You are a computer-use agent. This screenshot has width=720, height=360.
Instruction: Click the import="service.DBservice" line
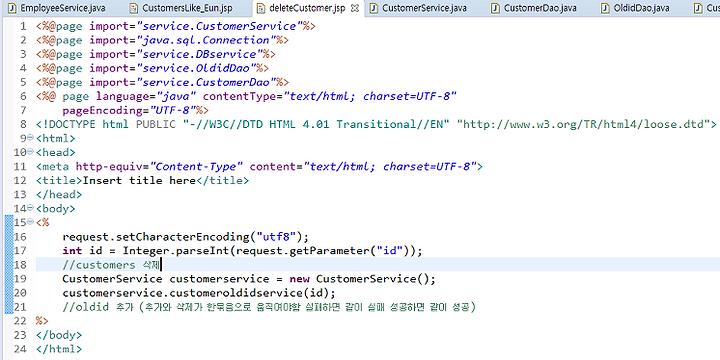point(156,54)
